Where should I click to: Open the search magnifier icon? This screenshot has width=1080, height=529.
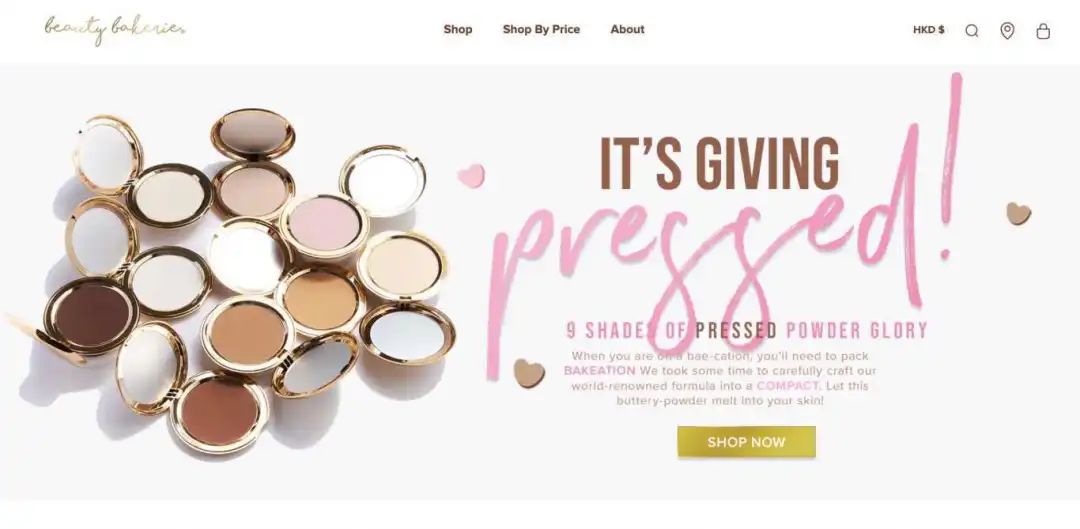(972, 31)
